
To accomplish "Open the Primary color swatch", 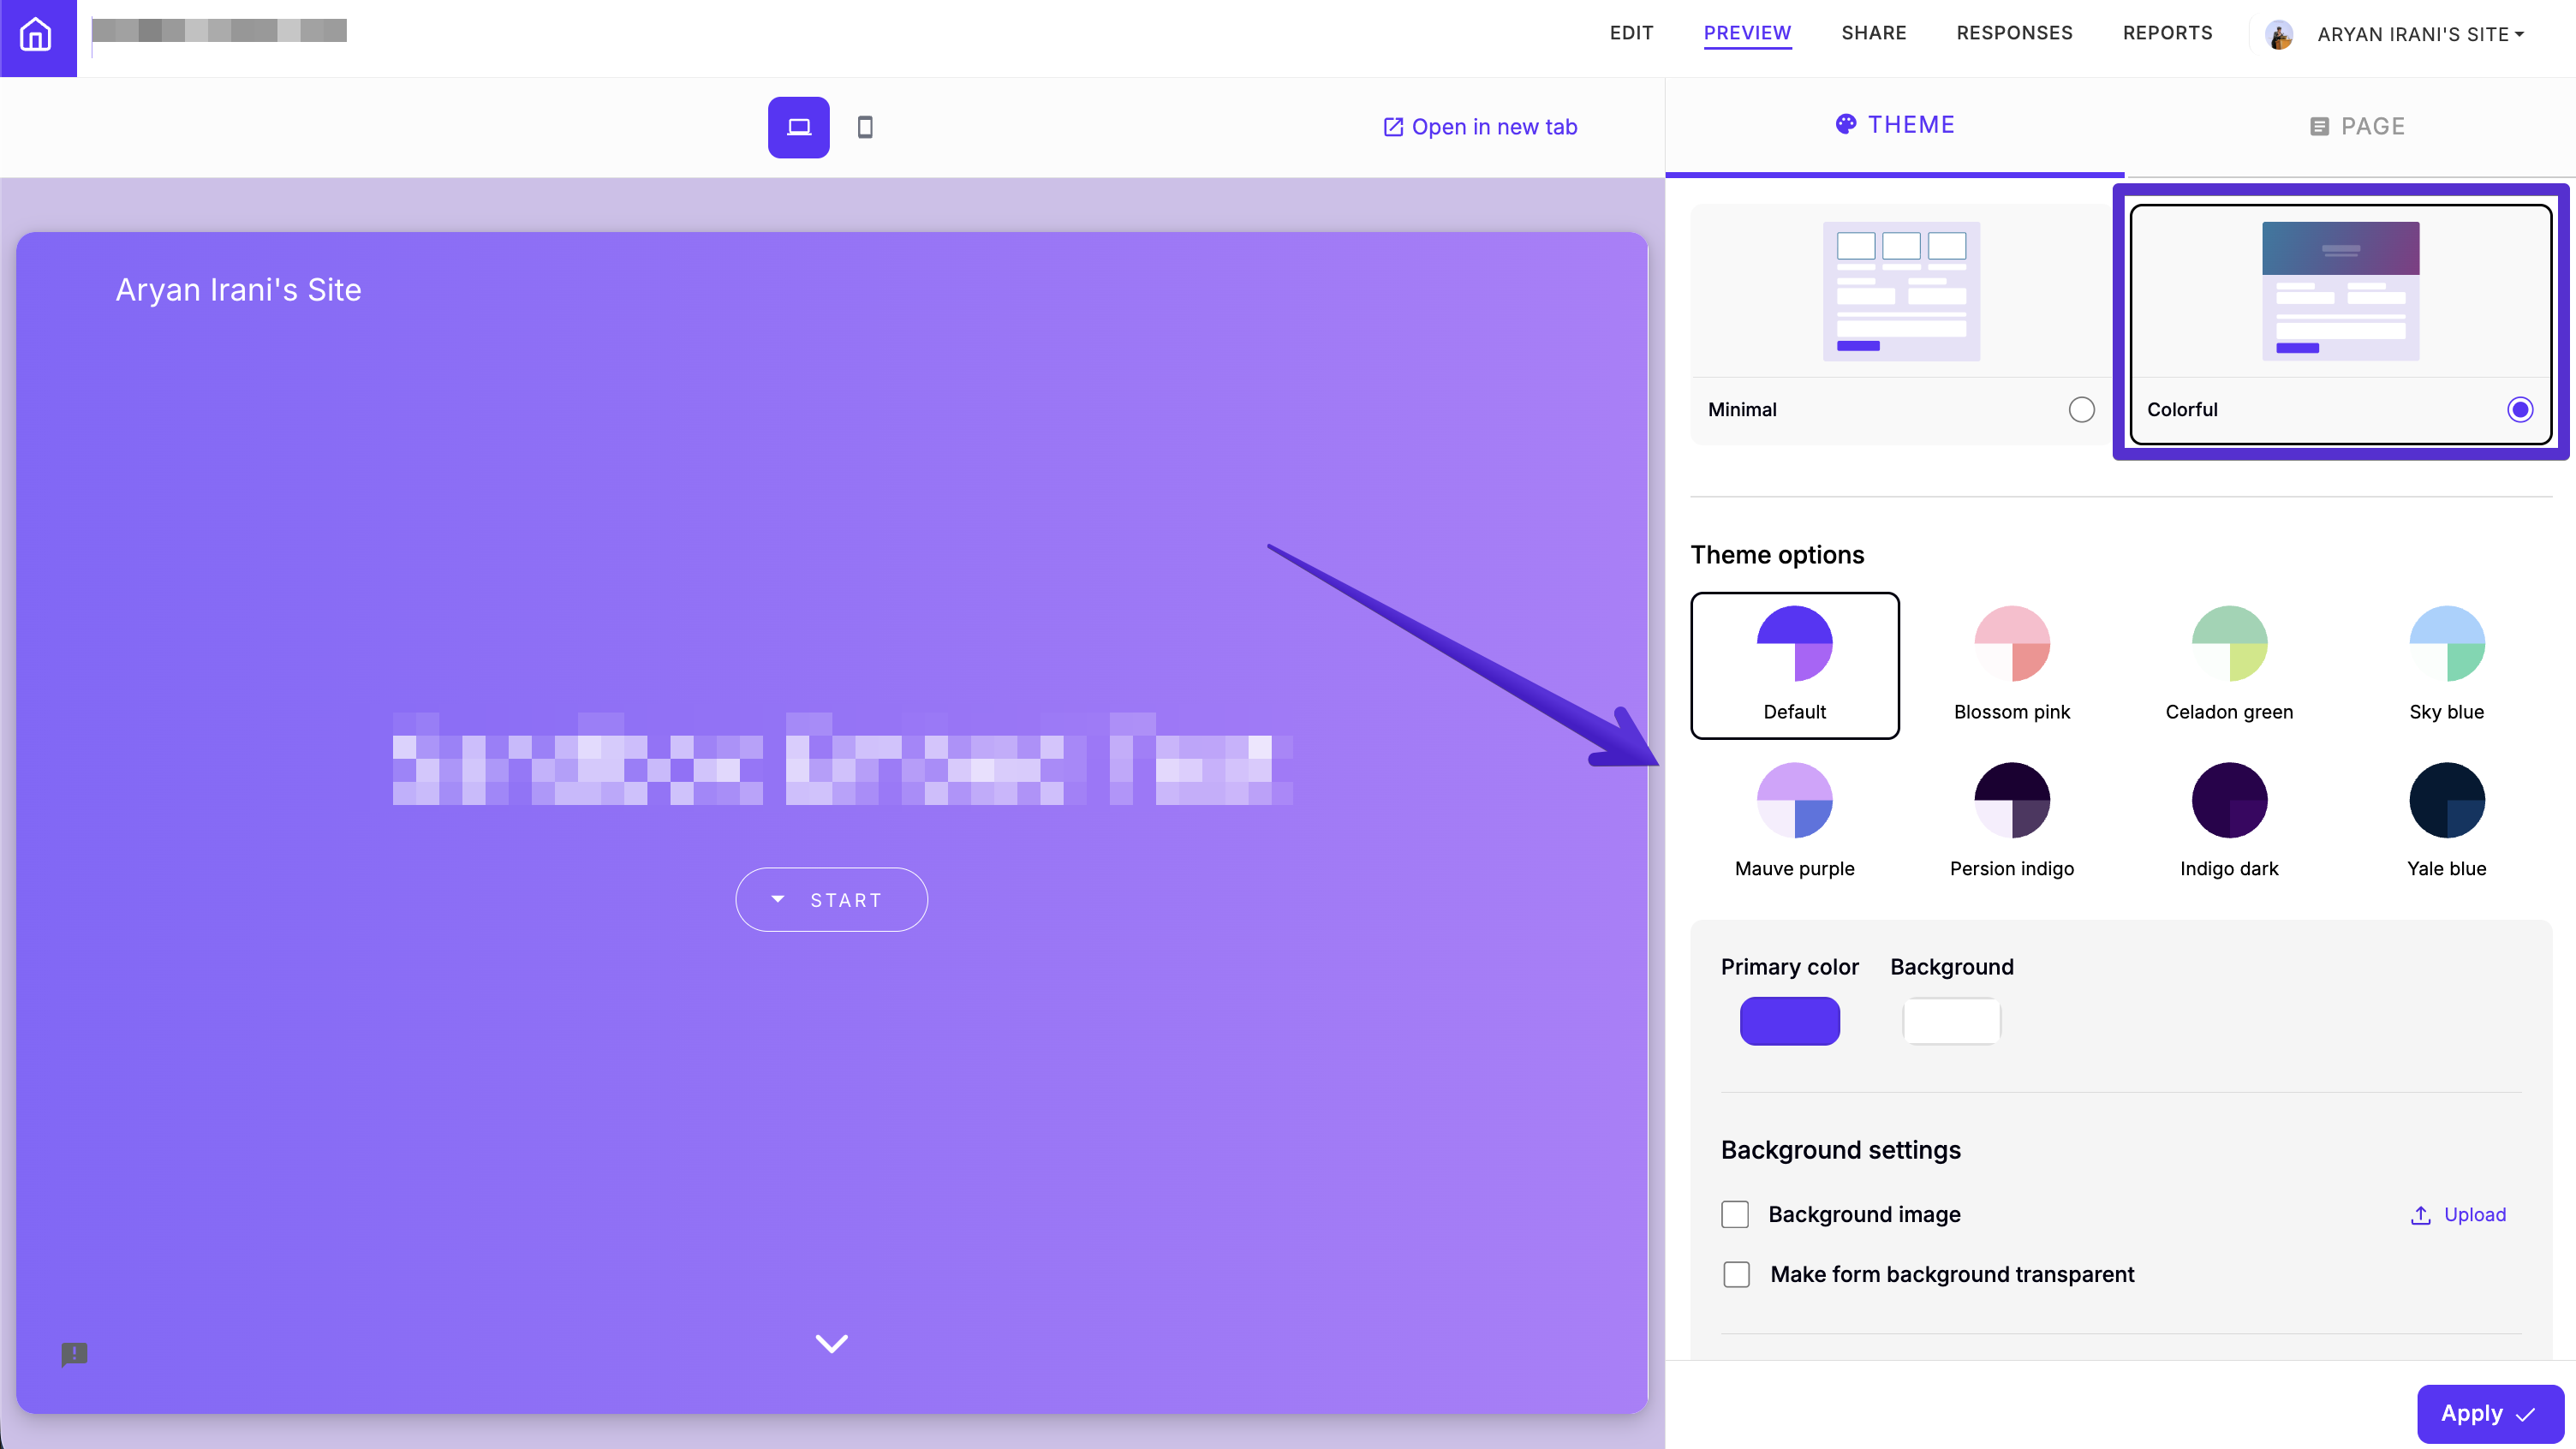I will pyautogui.click(x=1789, y=1021).
